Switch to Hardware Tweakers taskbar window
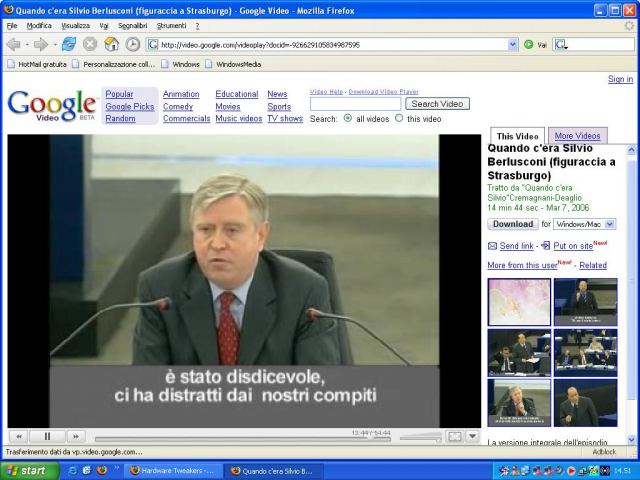The image size is (640, 480). pyautogui.click(x=173, y=471)
